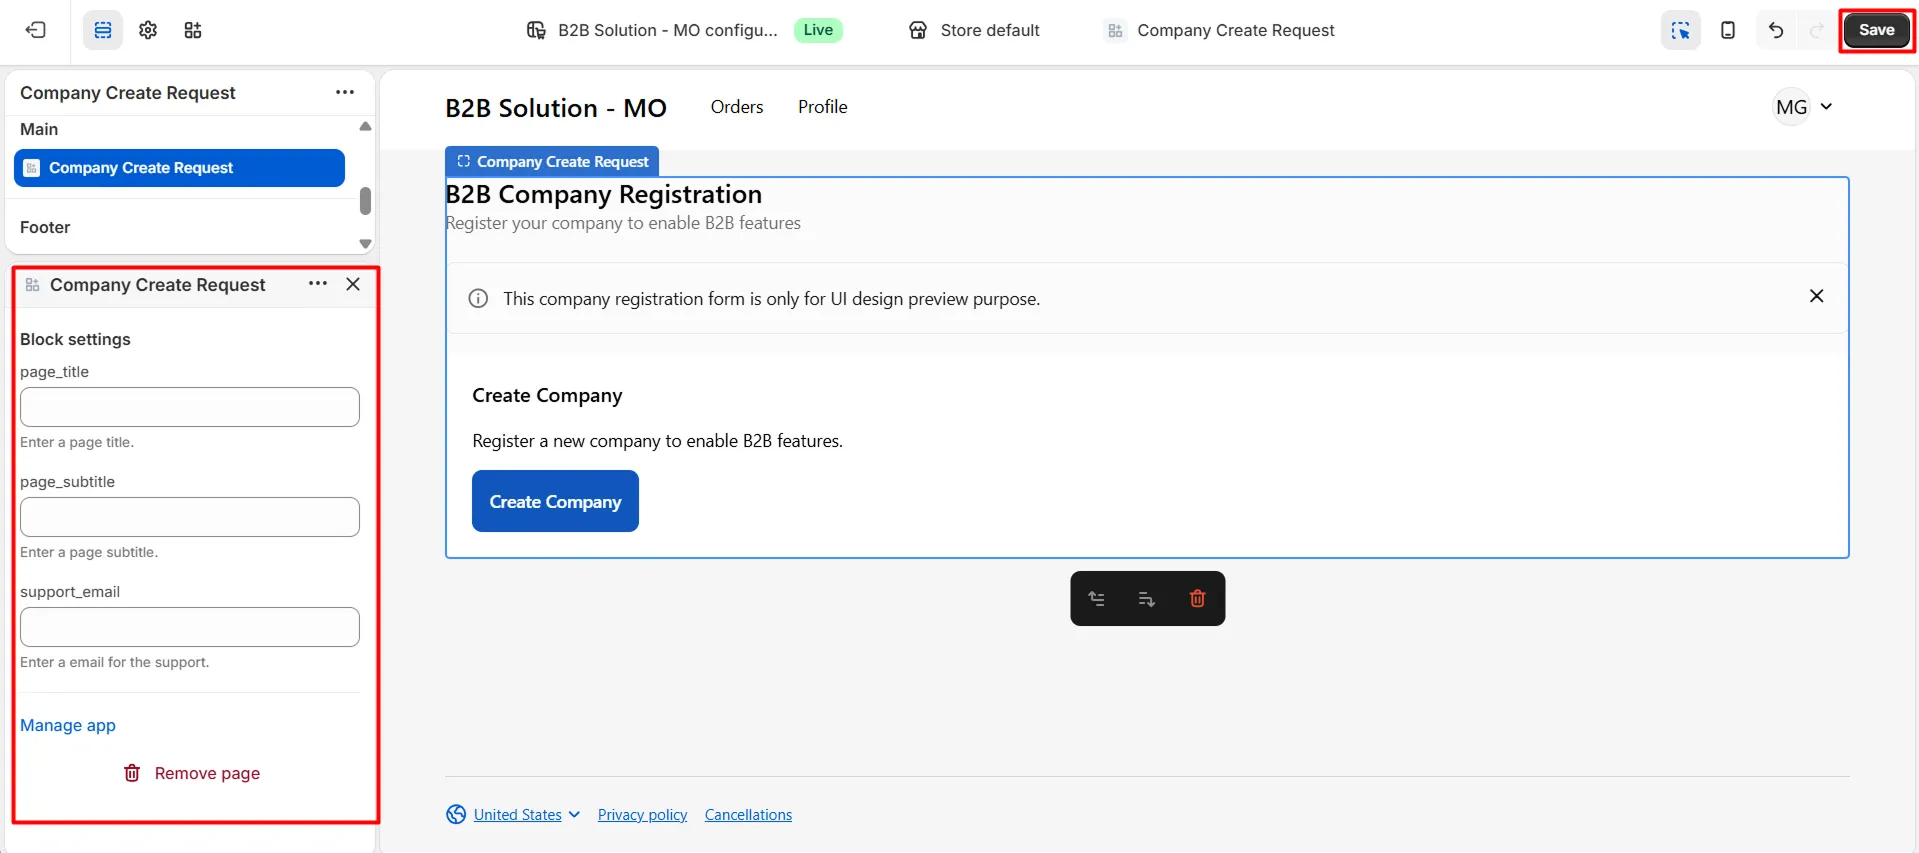Screen dimensions: 1919x853
Task: Open the Company Create Request page selector
Action: [1220, 30]
